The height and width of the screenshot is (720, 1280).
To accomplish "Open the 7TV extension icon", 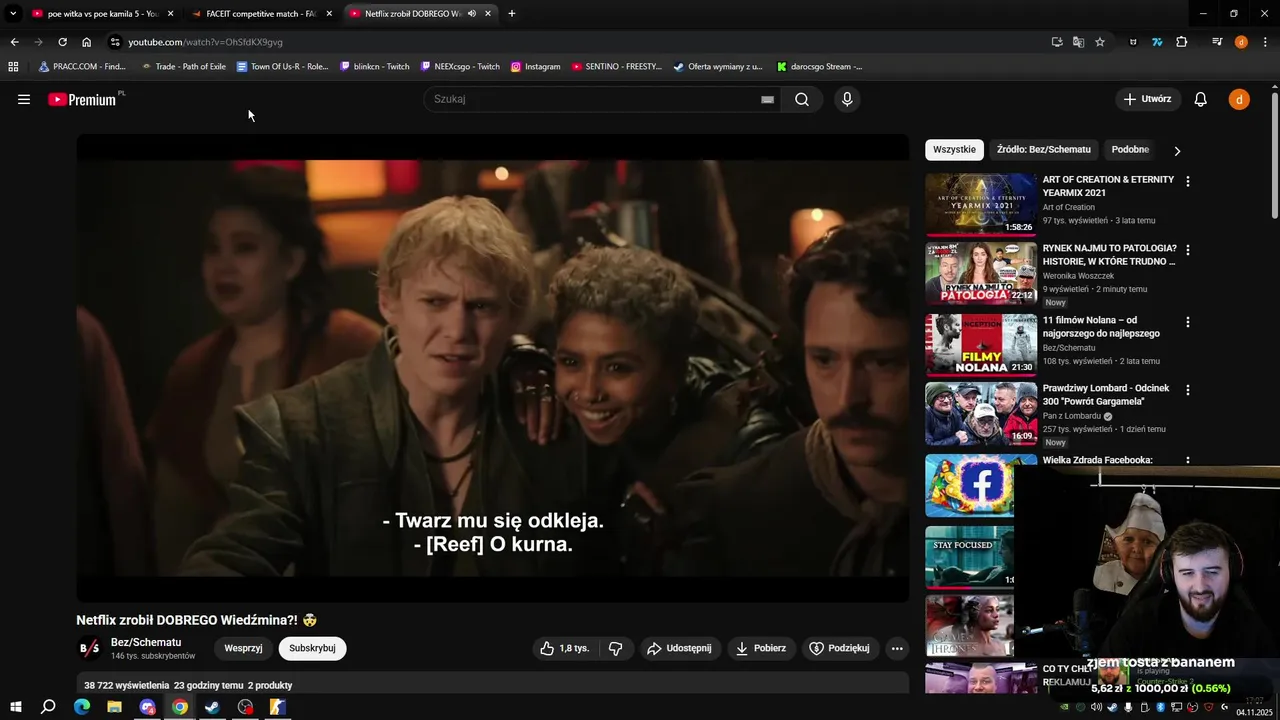I will (1157, 42).
